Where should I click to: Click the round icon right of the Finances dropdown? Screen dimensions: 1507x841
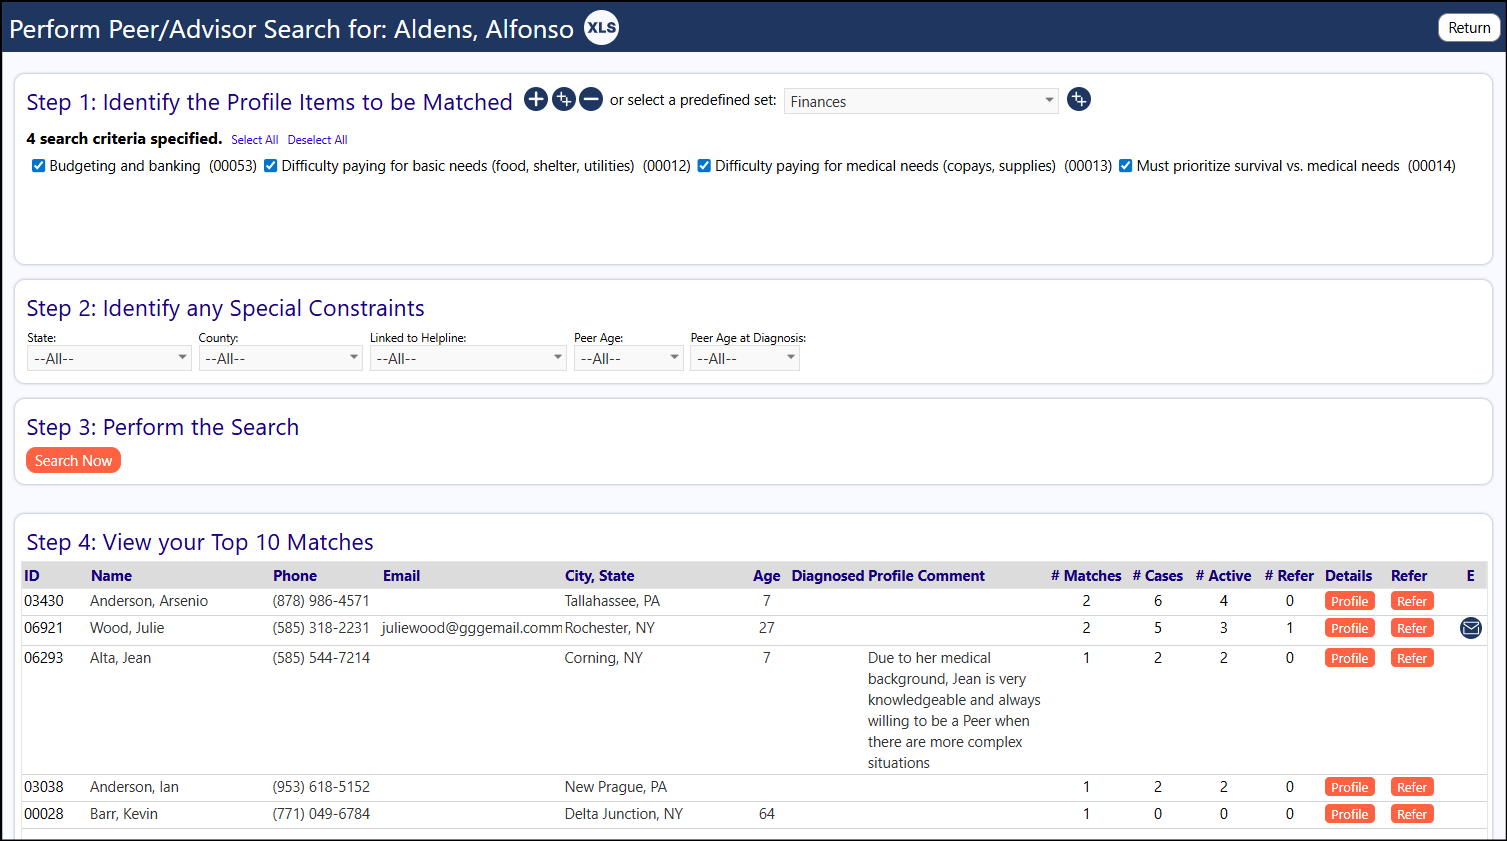coord(1079,99)
